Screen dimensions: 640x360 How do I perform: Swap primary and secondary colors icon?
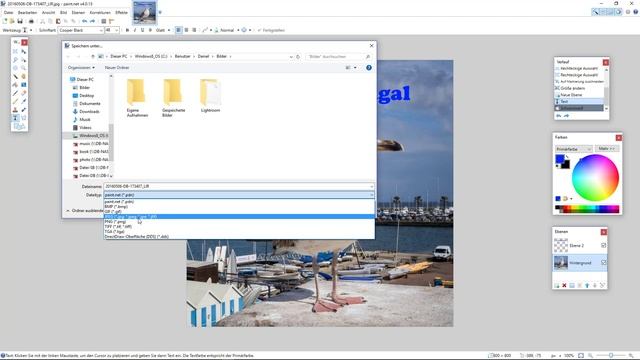click(568, 157)
